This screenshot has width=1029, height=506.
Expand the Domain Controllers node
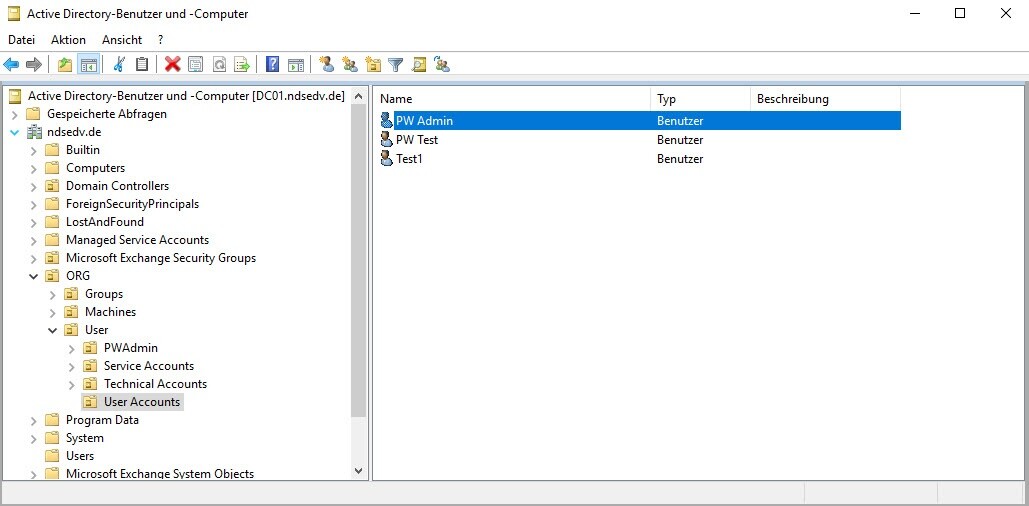tap(34, 186)
